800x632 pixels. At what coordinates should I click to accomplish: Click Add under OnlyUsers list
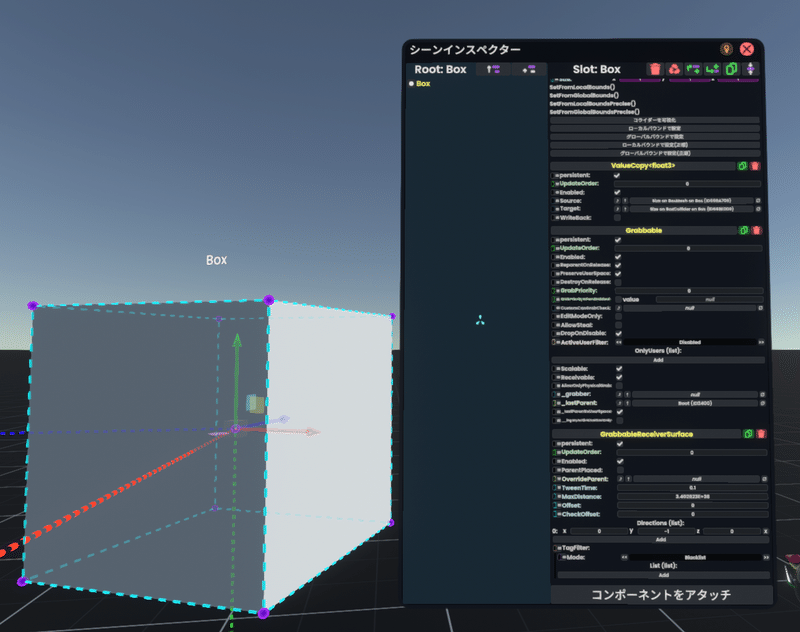pyautogui.click(x=658, y=360)
